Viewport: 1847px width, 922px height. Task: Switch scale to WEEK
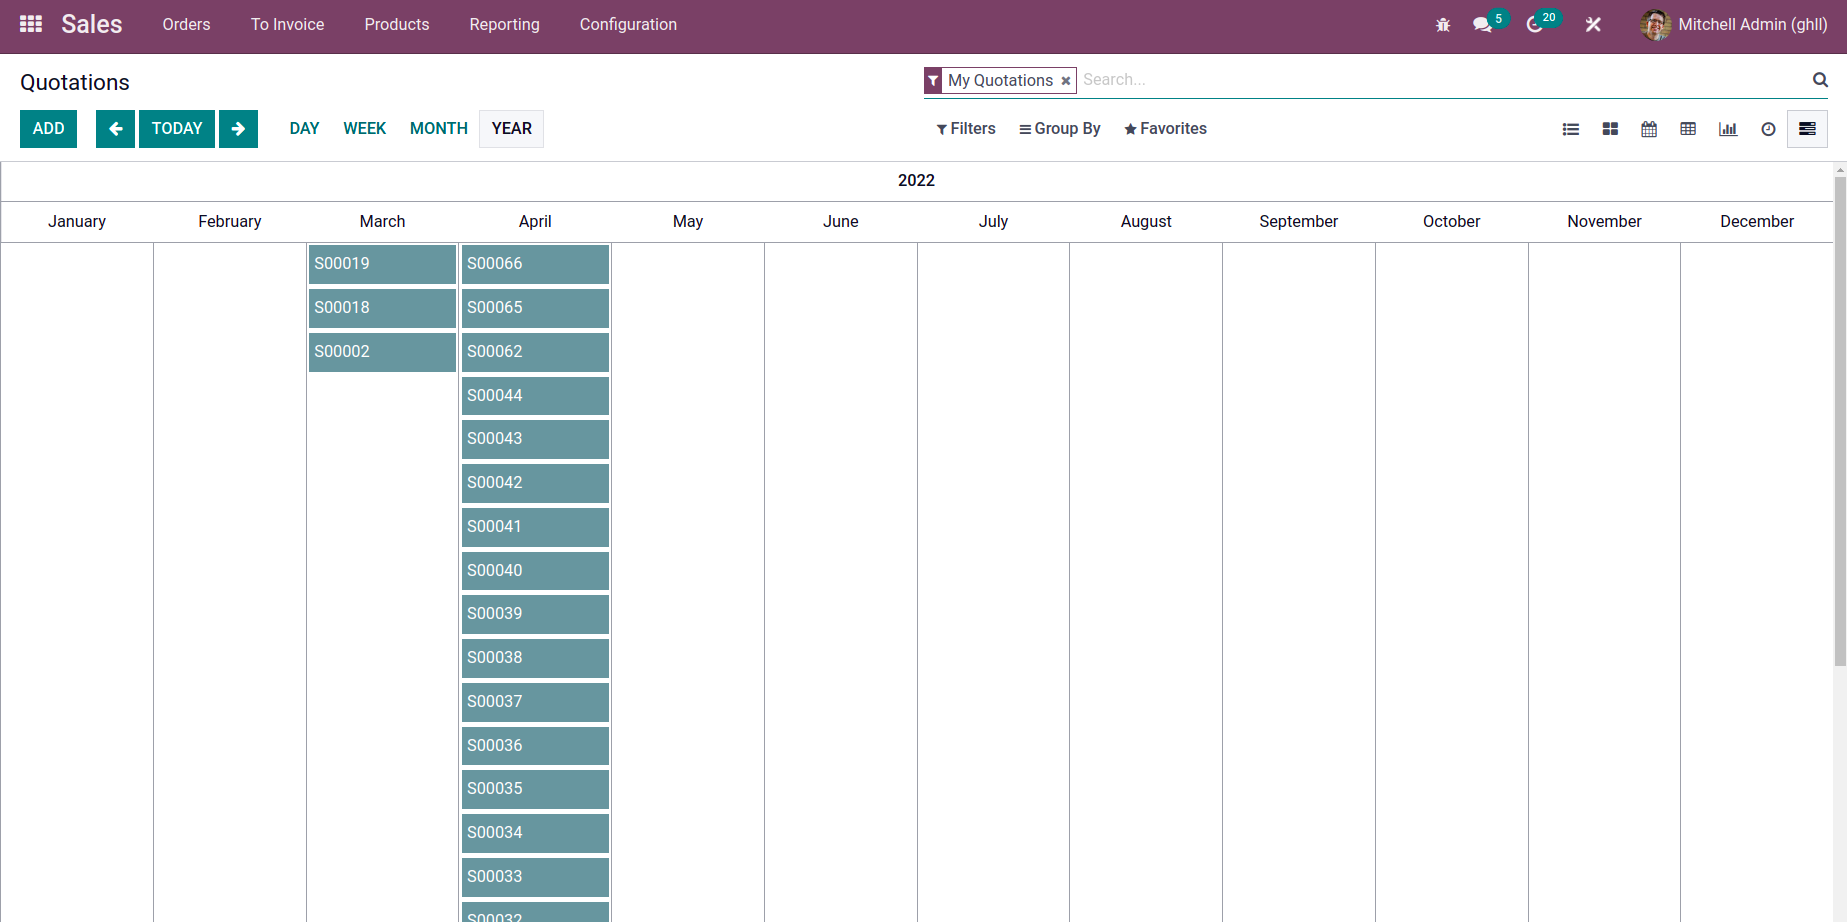click(x=365, y=129)
